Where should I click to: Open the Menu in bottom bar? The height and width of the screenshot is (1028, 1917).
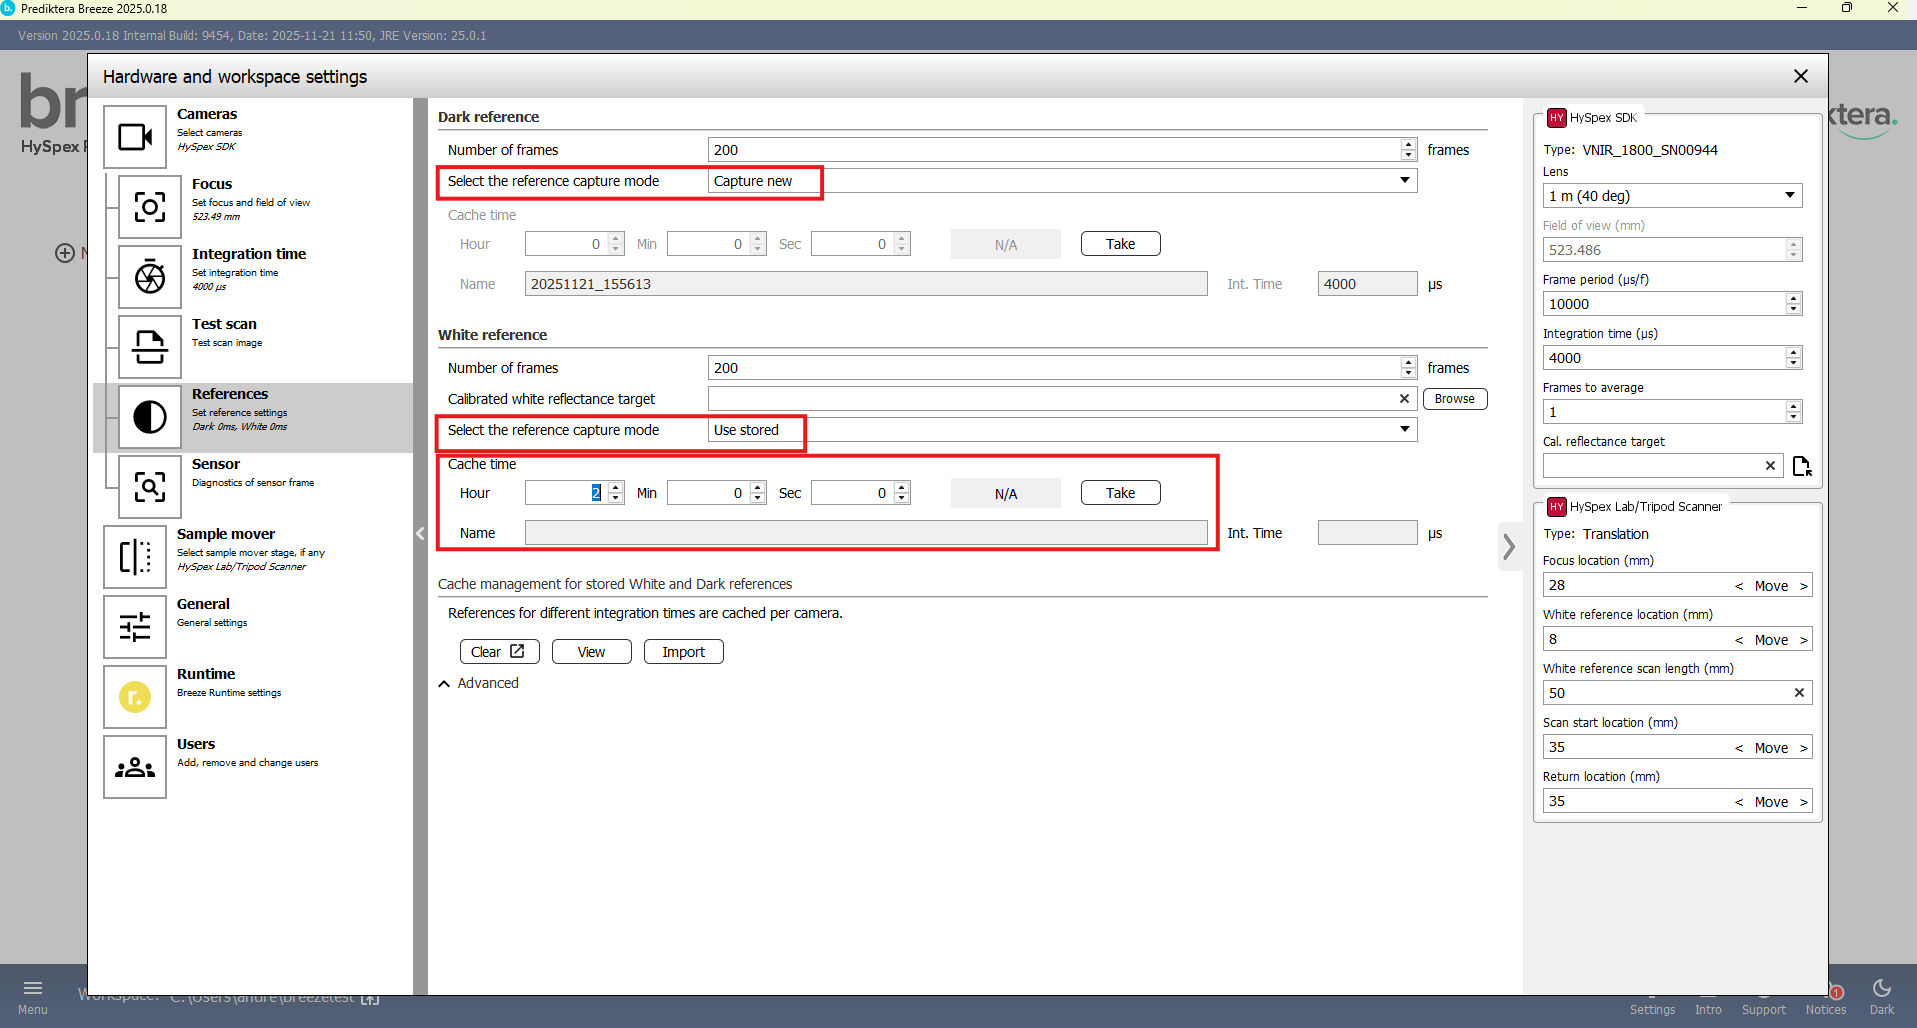[33, 996]
